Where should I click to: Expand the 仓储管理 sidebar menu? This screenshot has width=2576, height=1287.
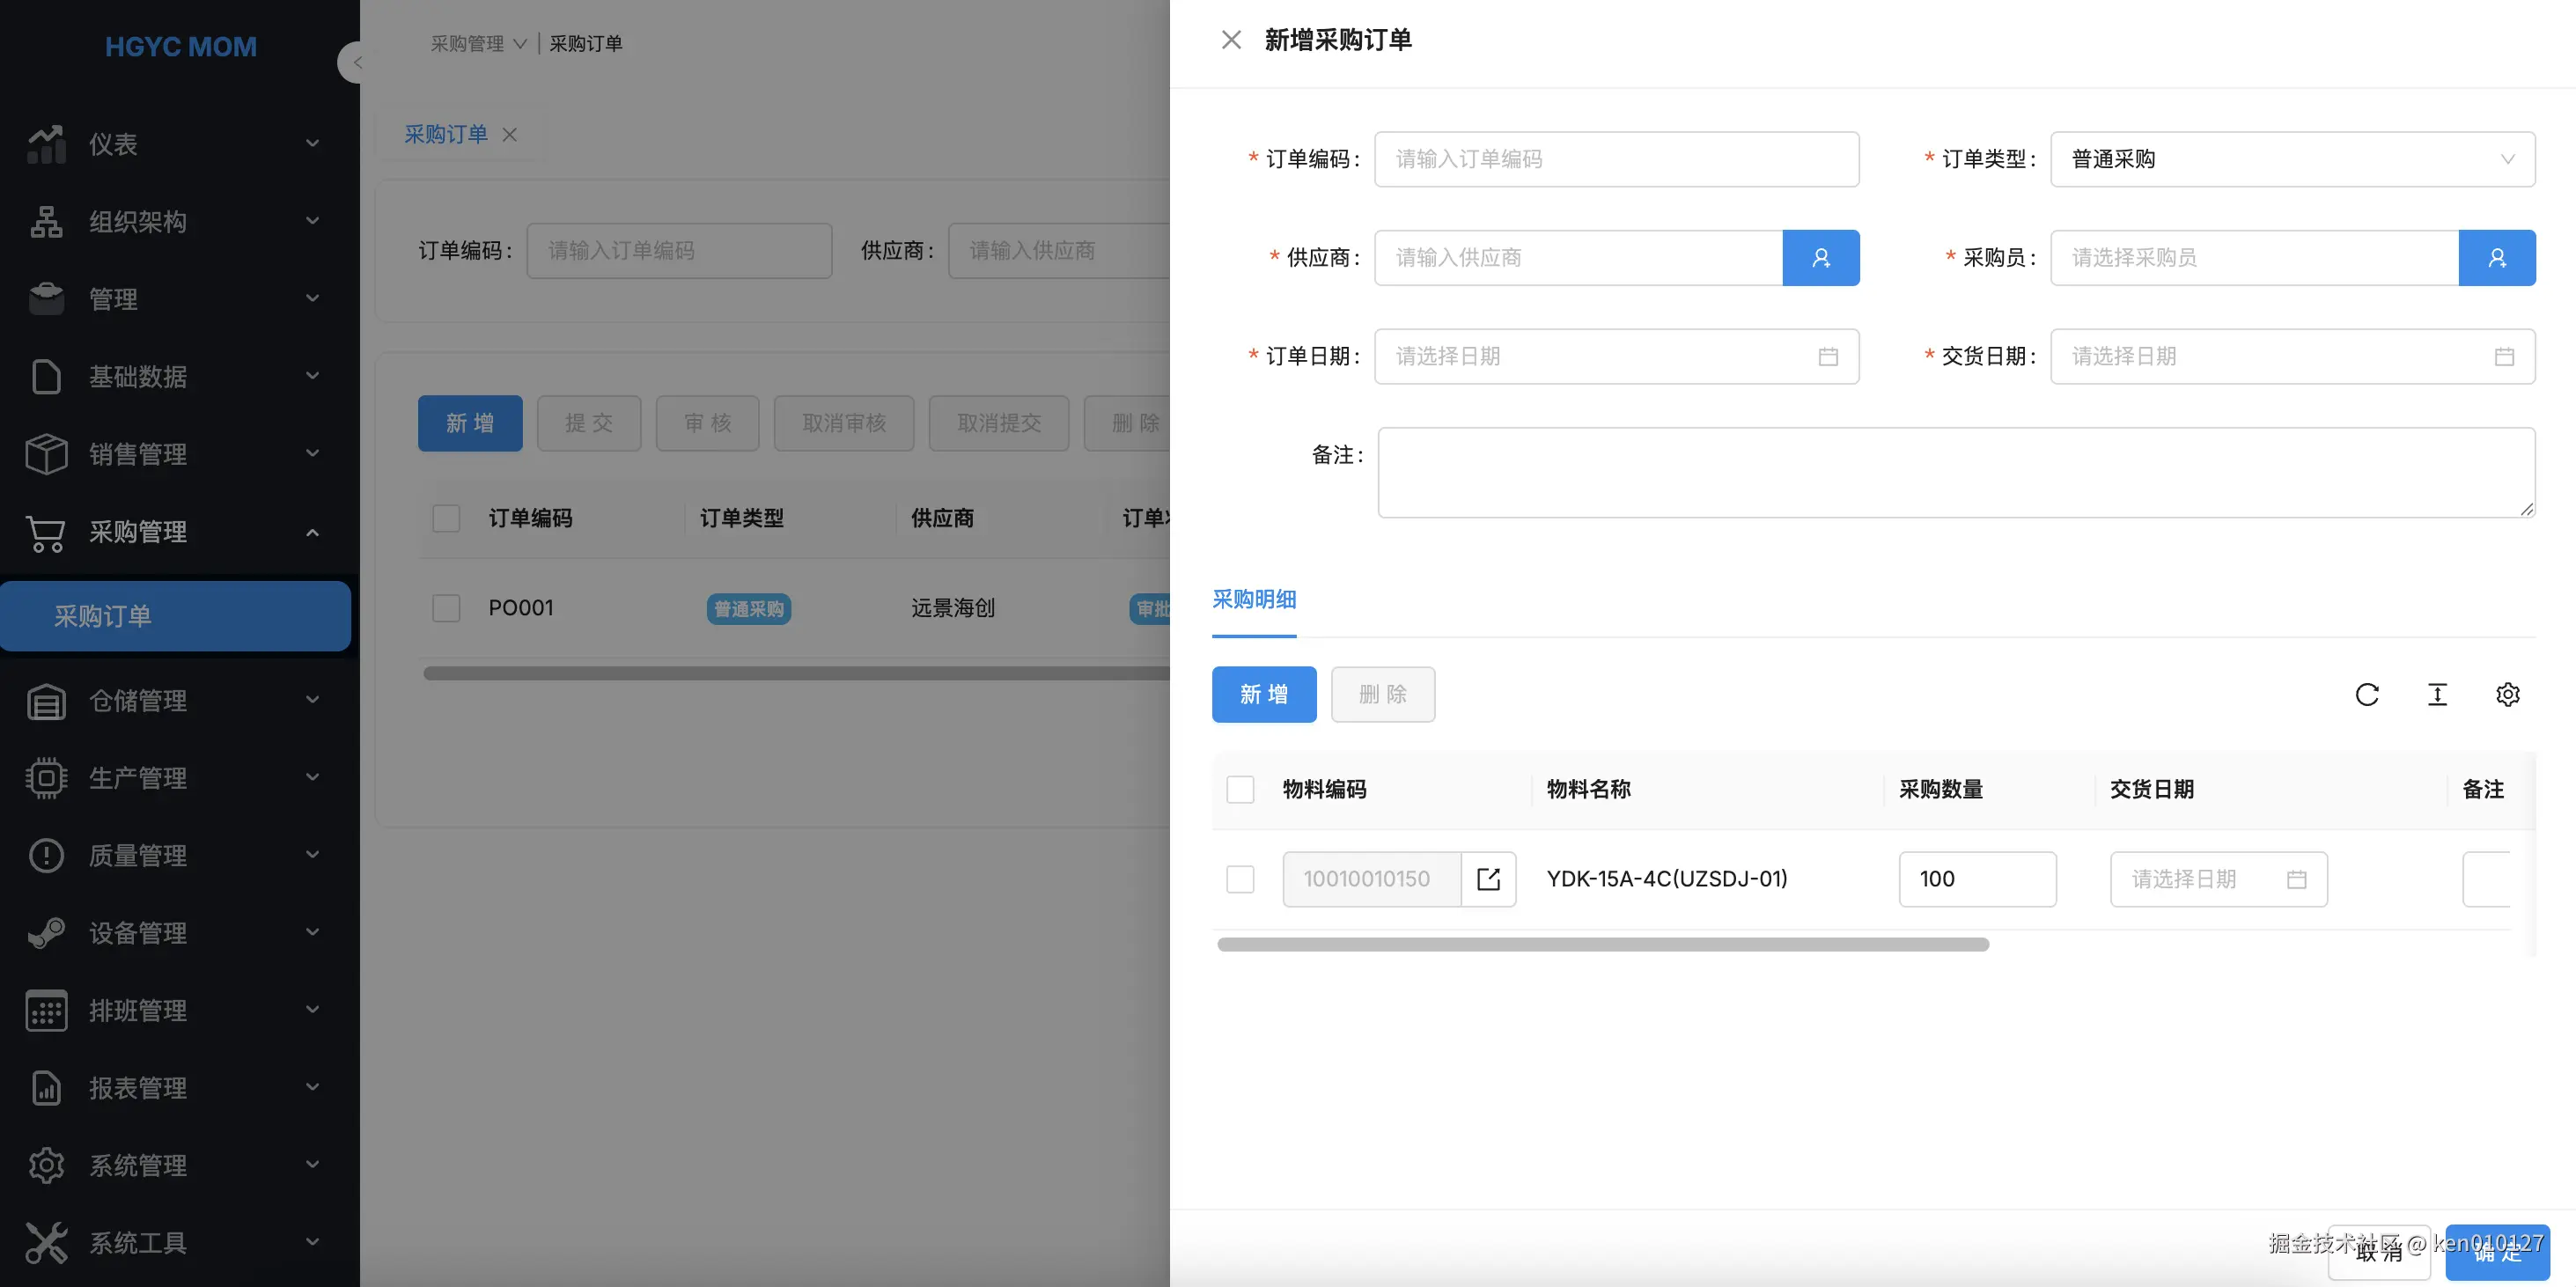175,700
